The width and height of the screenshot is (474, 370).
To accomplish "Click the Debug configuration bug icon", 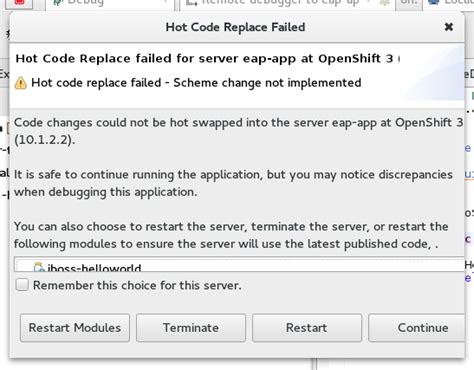I will (x=58, y=3).
